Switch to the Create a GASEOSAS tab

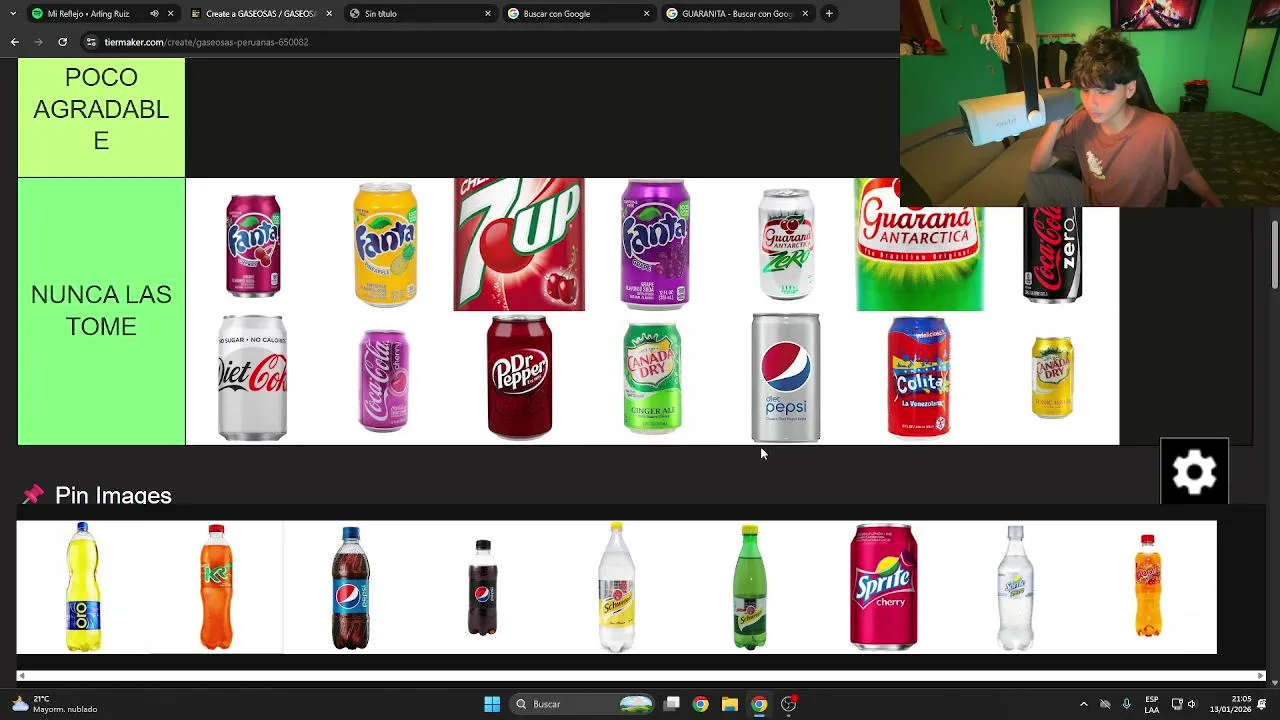pos(260,14)
